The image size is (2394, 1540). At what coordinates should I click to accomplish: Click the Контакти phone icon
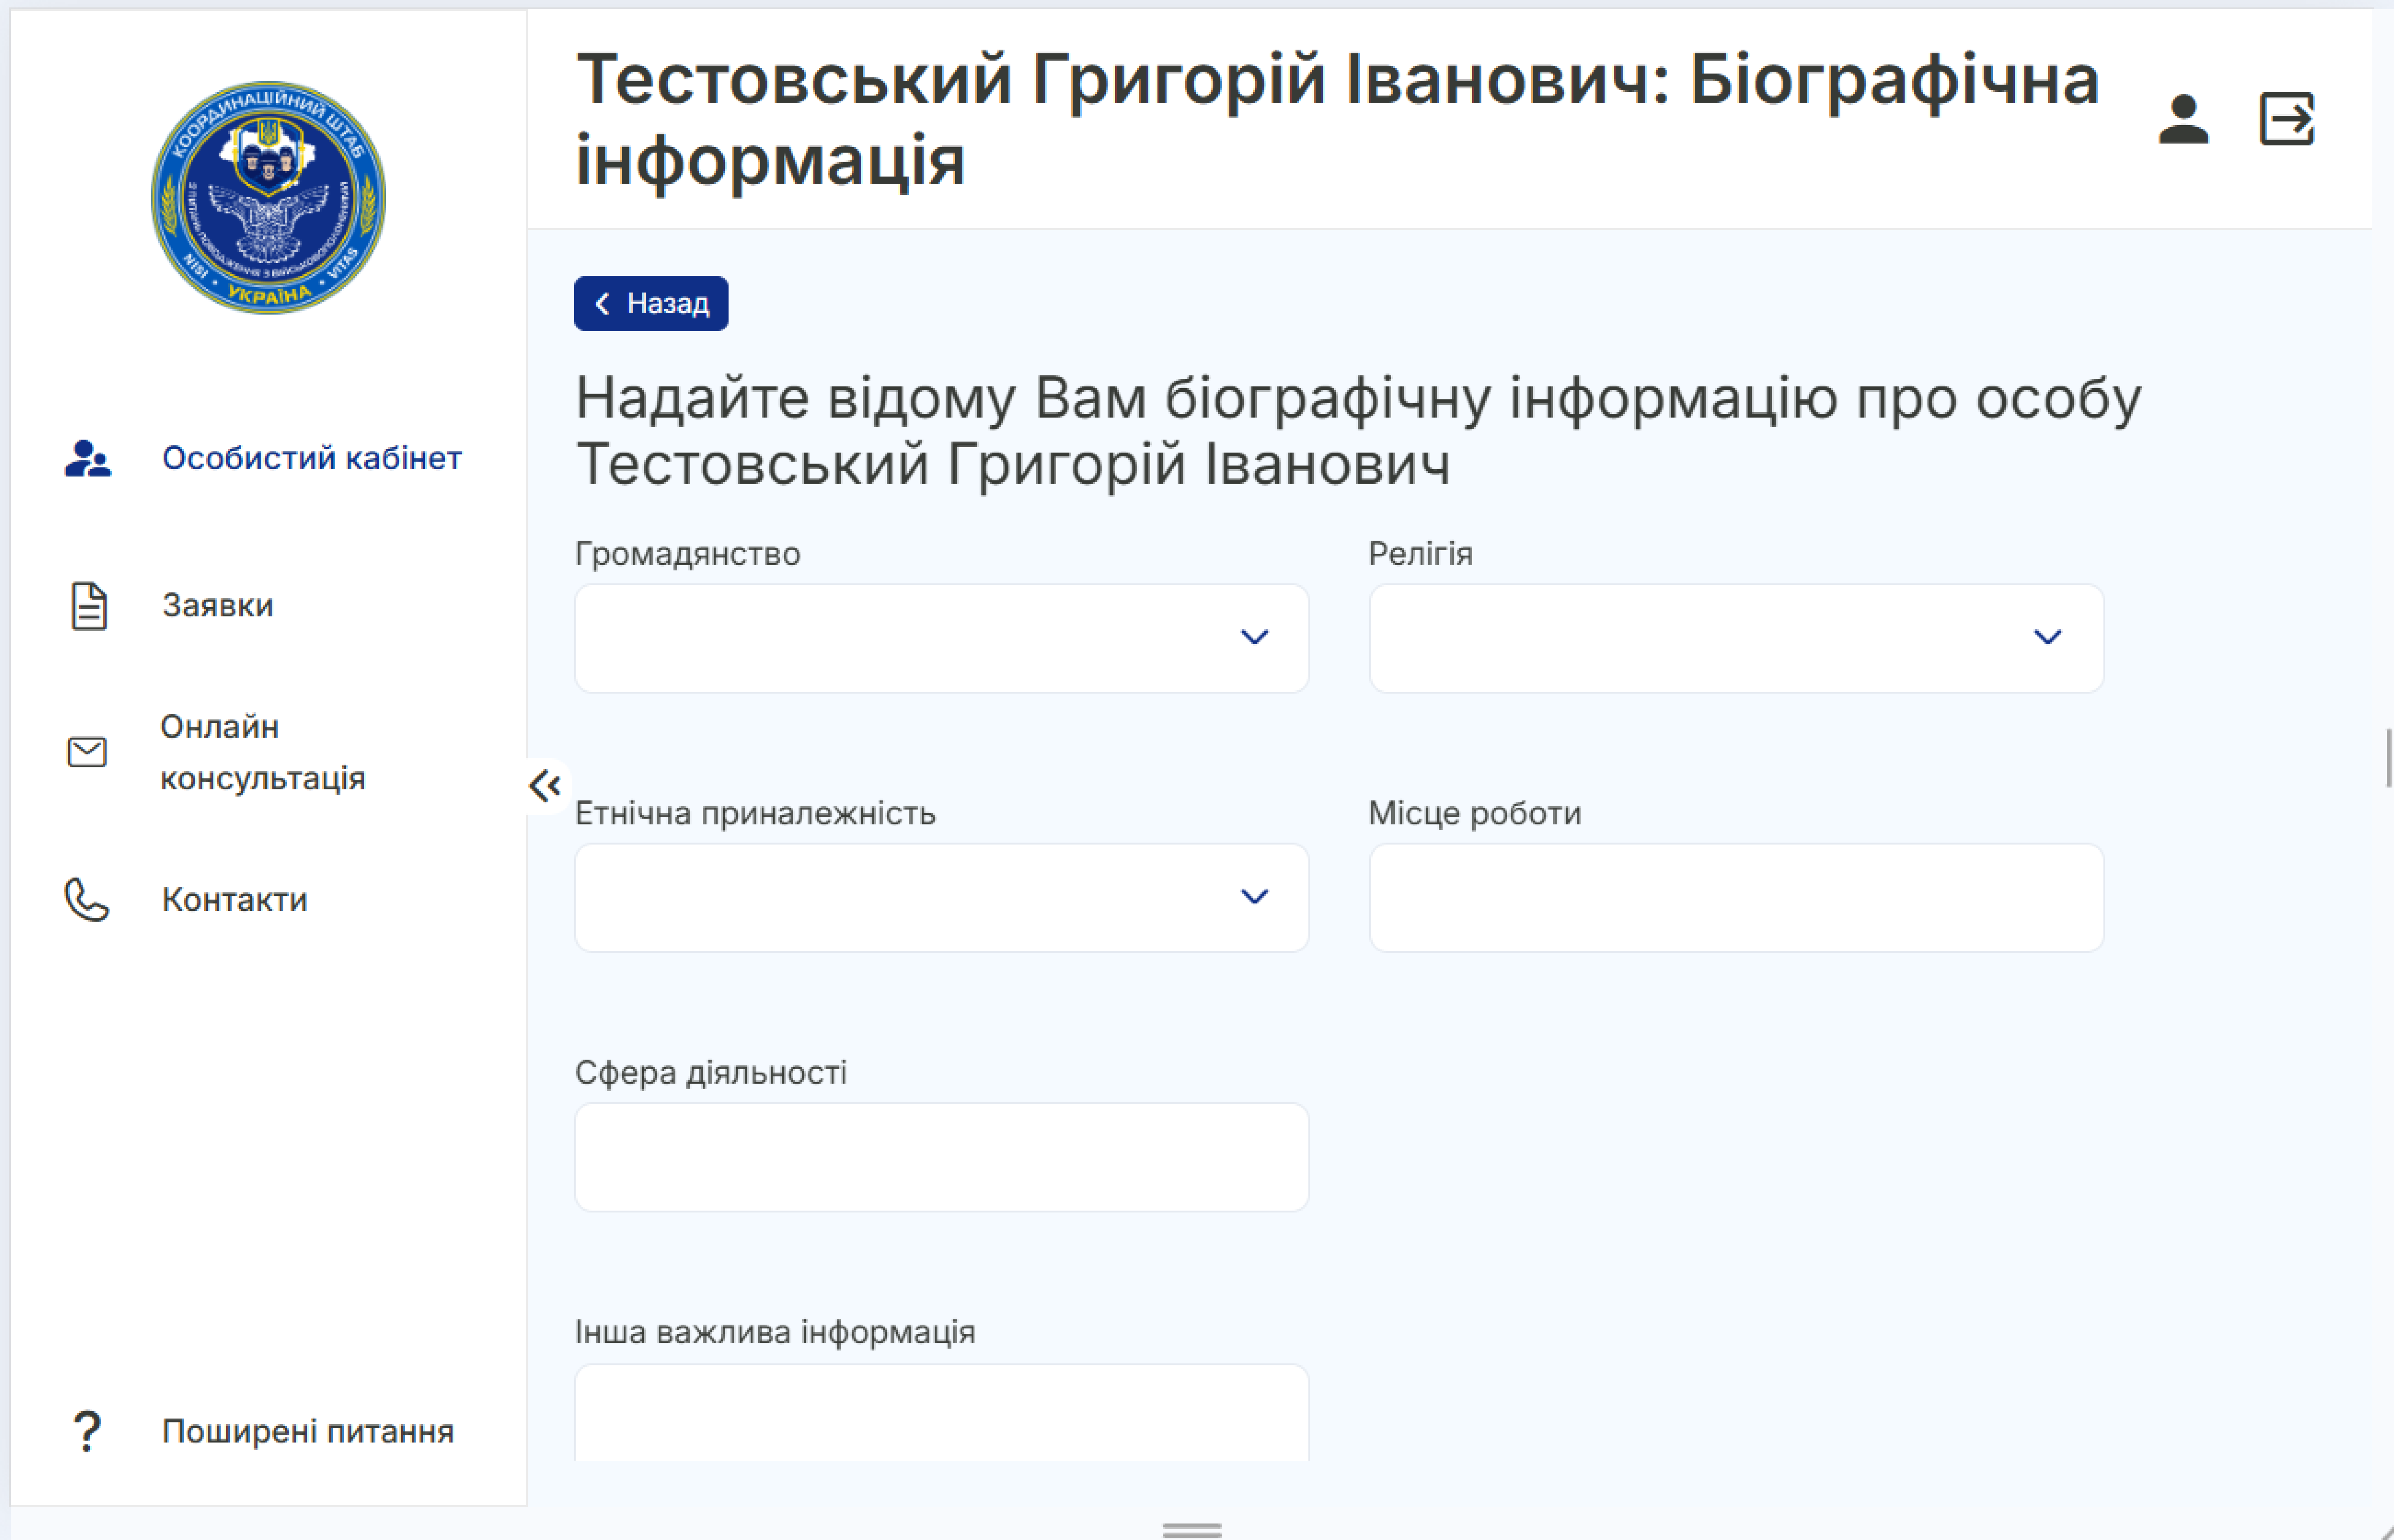pyautogui.click(x=87, y=899)
